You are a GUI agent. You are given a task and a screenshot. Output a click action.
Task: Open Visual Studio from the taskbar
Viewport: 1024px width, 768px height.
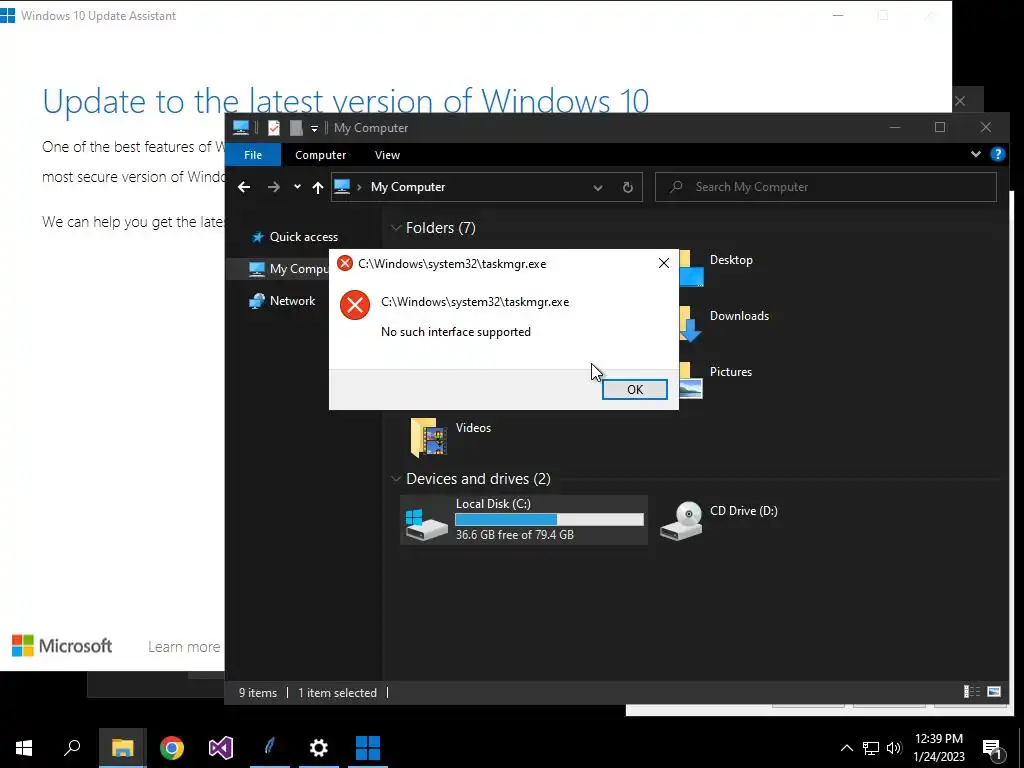pyautogui.click(x=221, y=748)
